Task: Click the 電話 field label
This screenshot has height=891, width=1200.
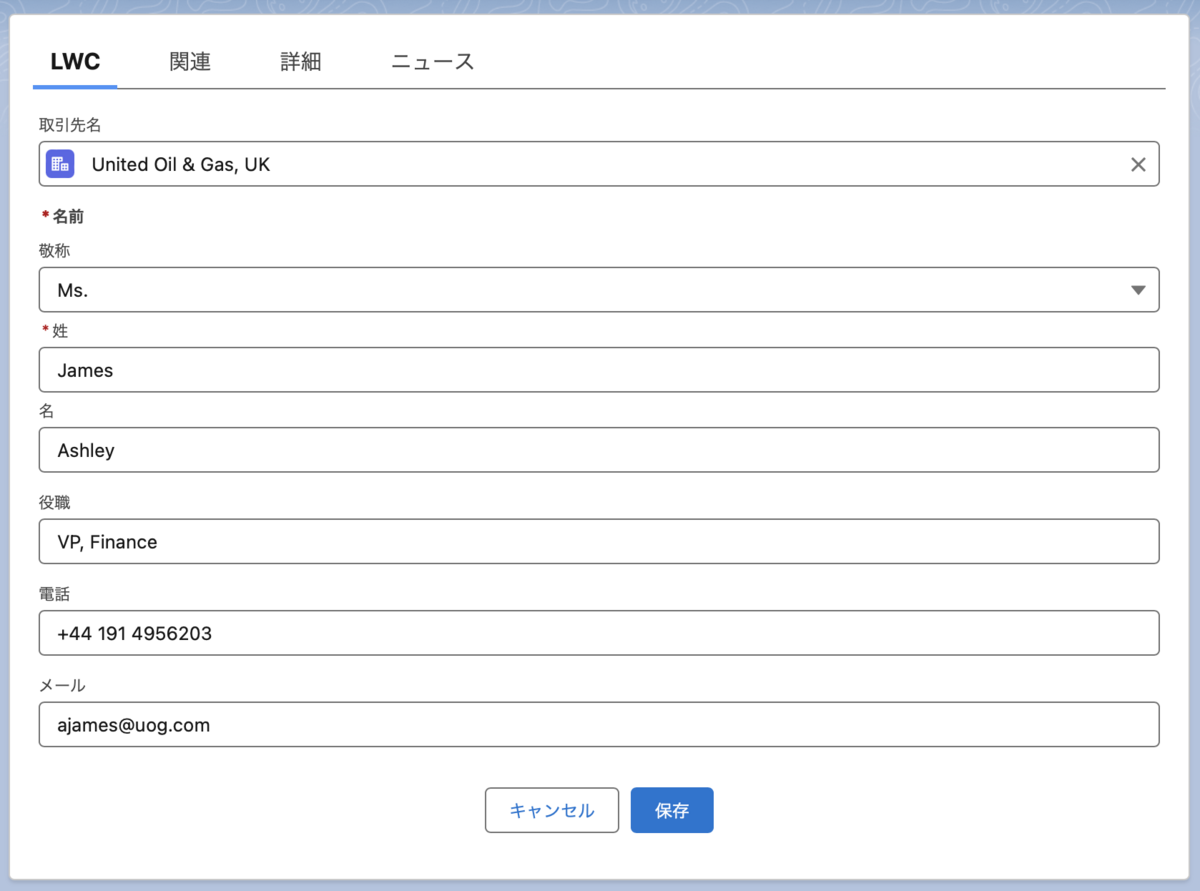Action: point(54,594)
